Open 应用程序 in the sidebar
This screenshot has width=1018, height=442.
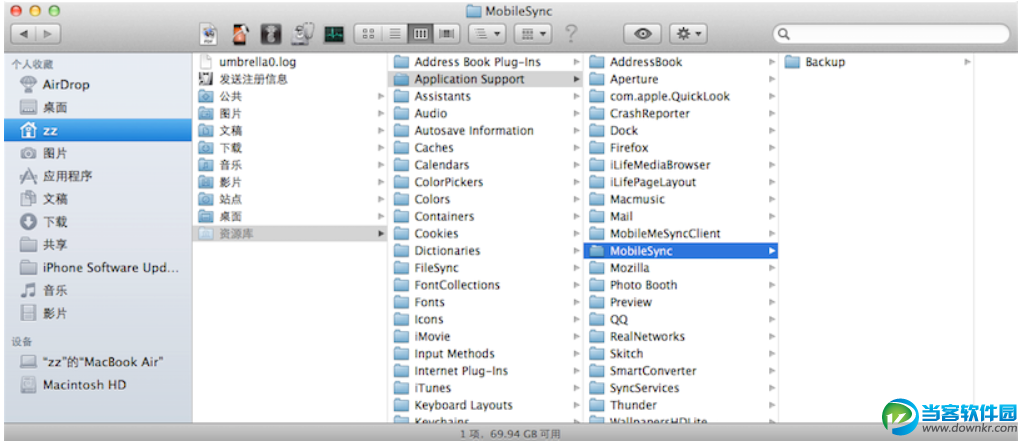(x=98, y=176)
